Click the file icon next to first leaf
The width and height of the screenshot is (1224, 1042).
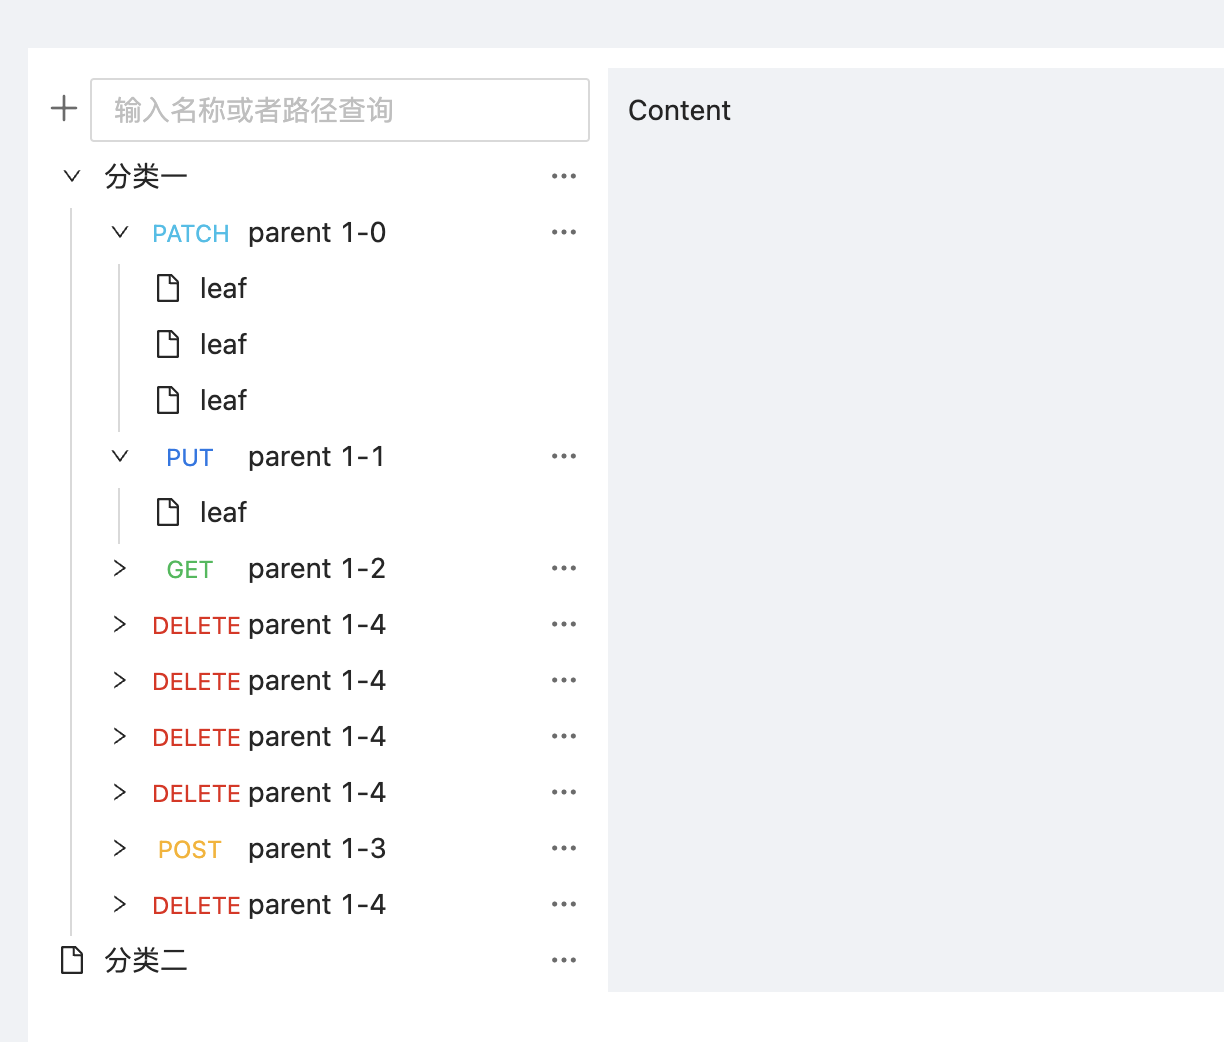point(167,288)
